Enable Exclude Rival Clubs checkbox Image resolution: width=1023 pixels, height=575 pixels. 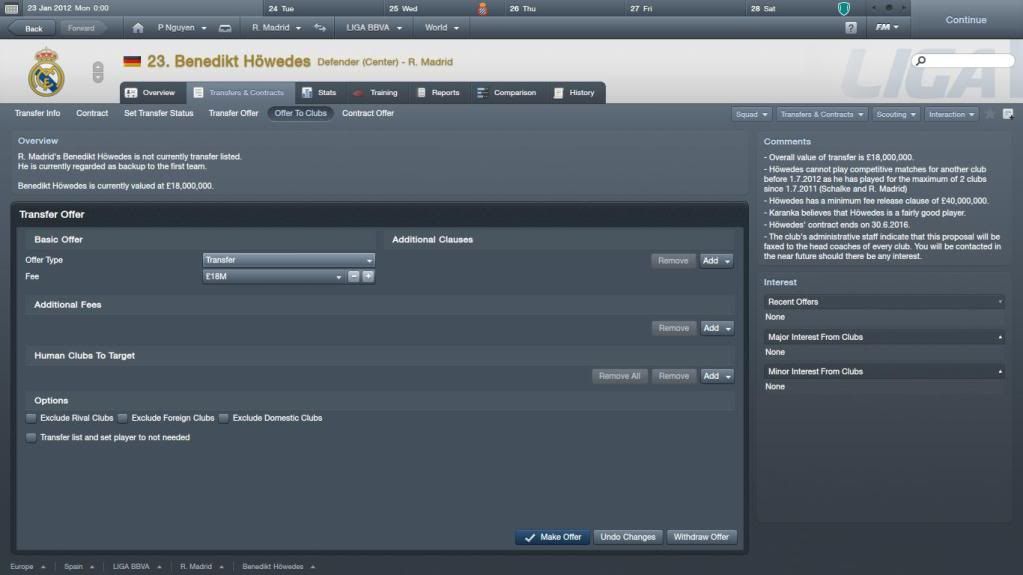31,418
